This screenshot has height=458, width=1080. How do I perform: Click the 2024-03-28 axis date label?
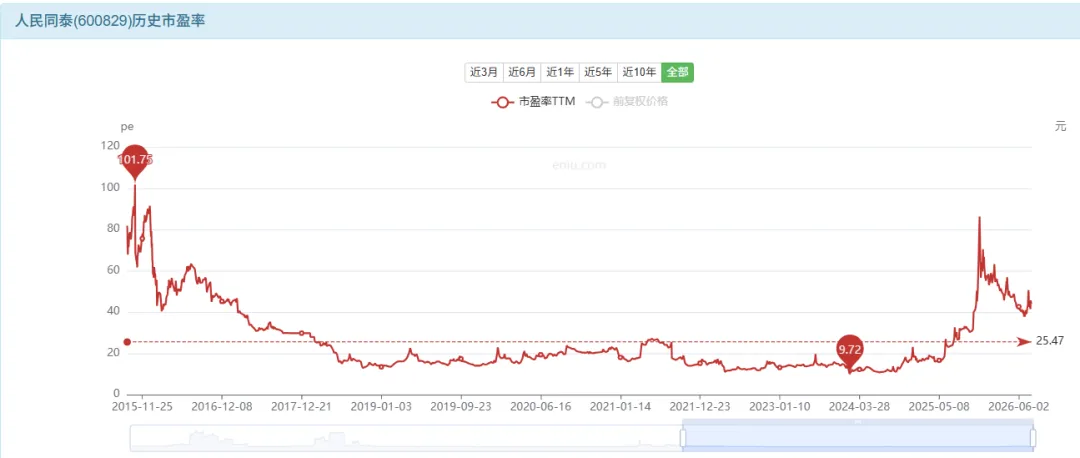859,406
